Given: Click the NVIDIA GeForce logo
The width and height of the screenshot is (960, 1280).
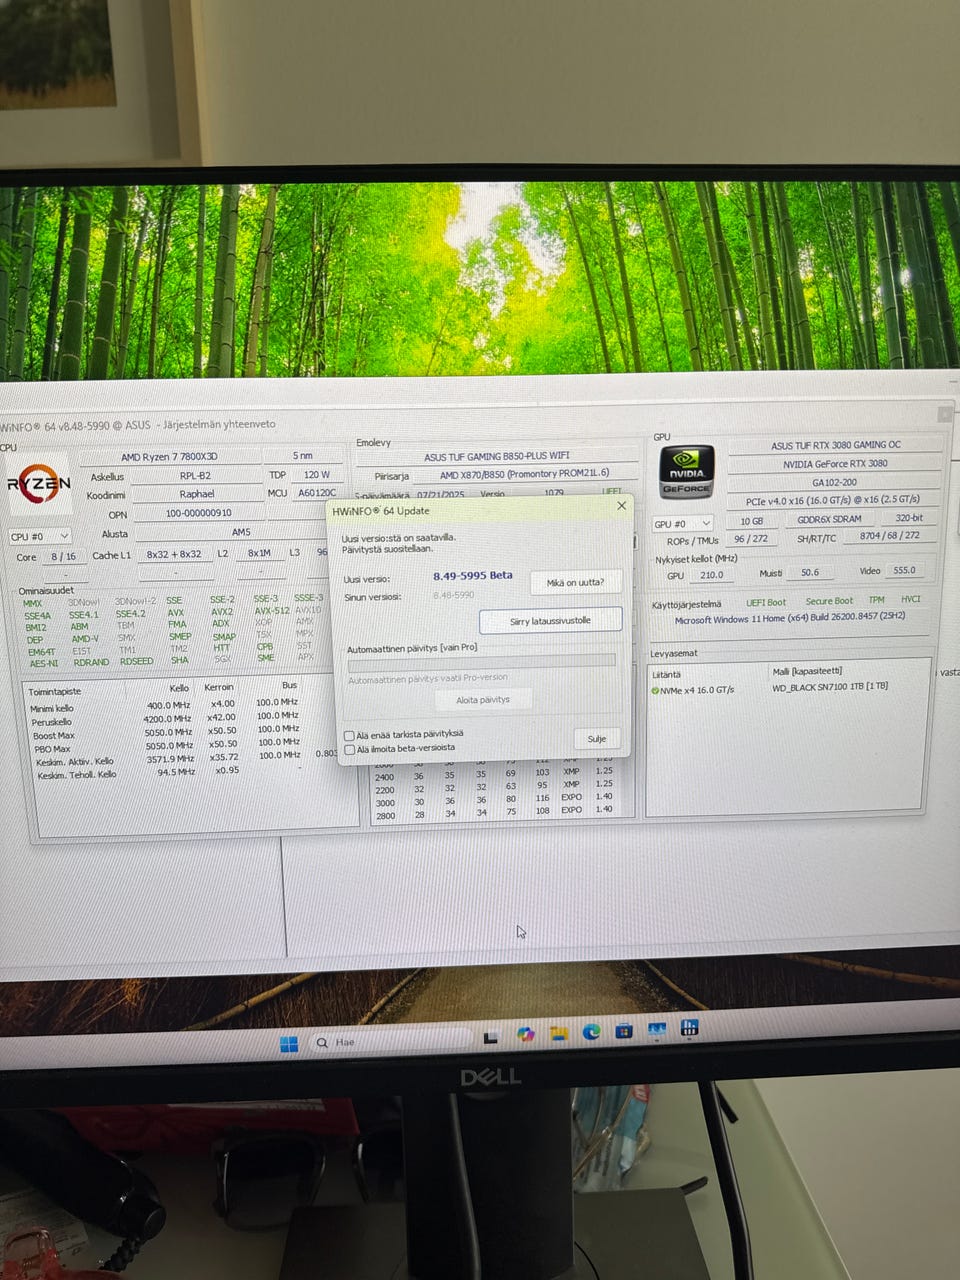Looking at the screenshot, I should [686, 472].
